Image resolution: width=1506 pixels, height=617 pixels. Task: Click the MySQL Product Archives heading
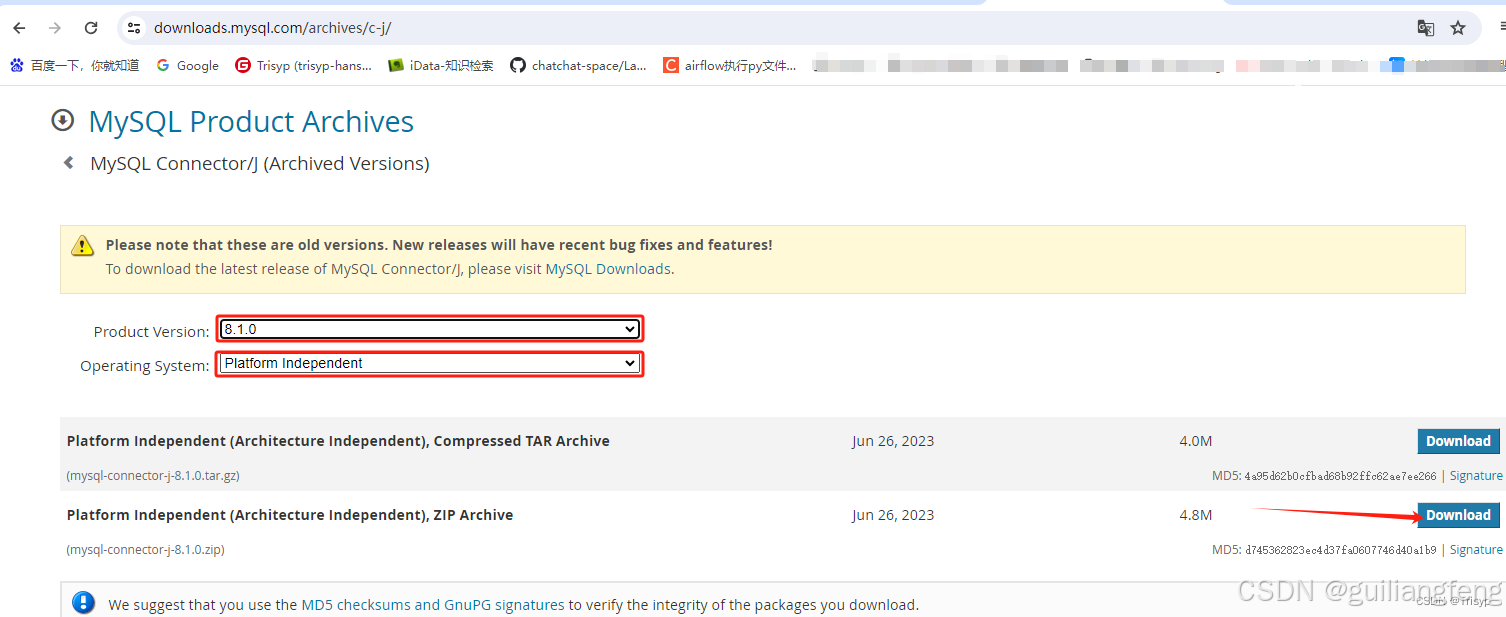click(251, 121)
